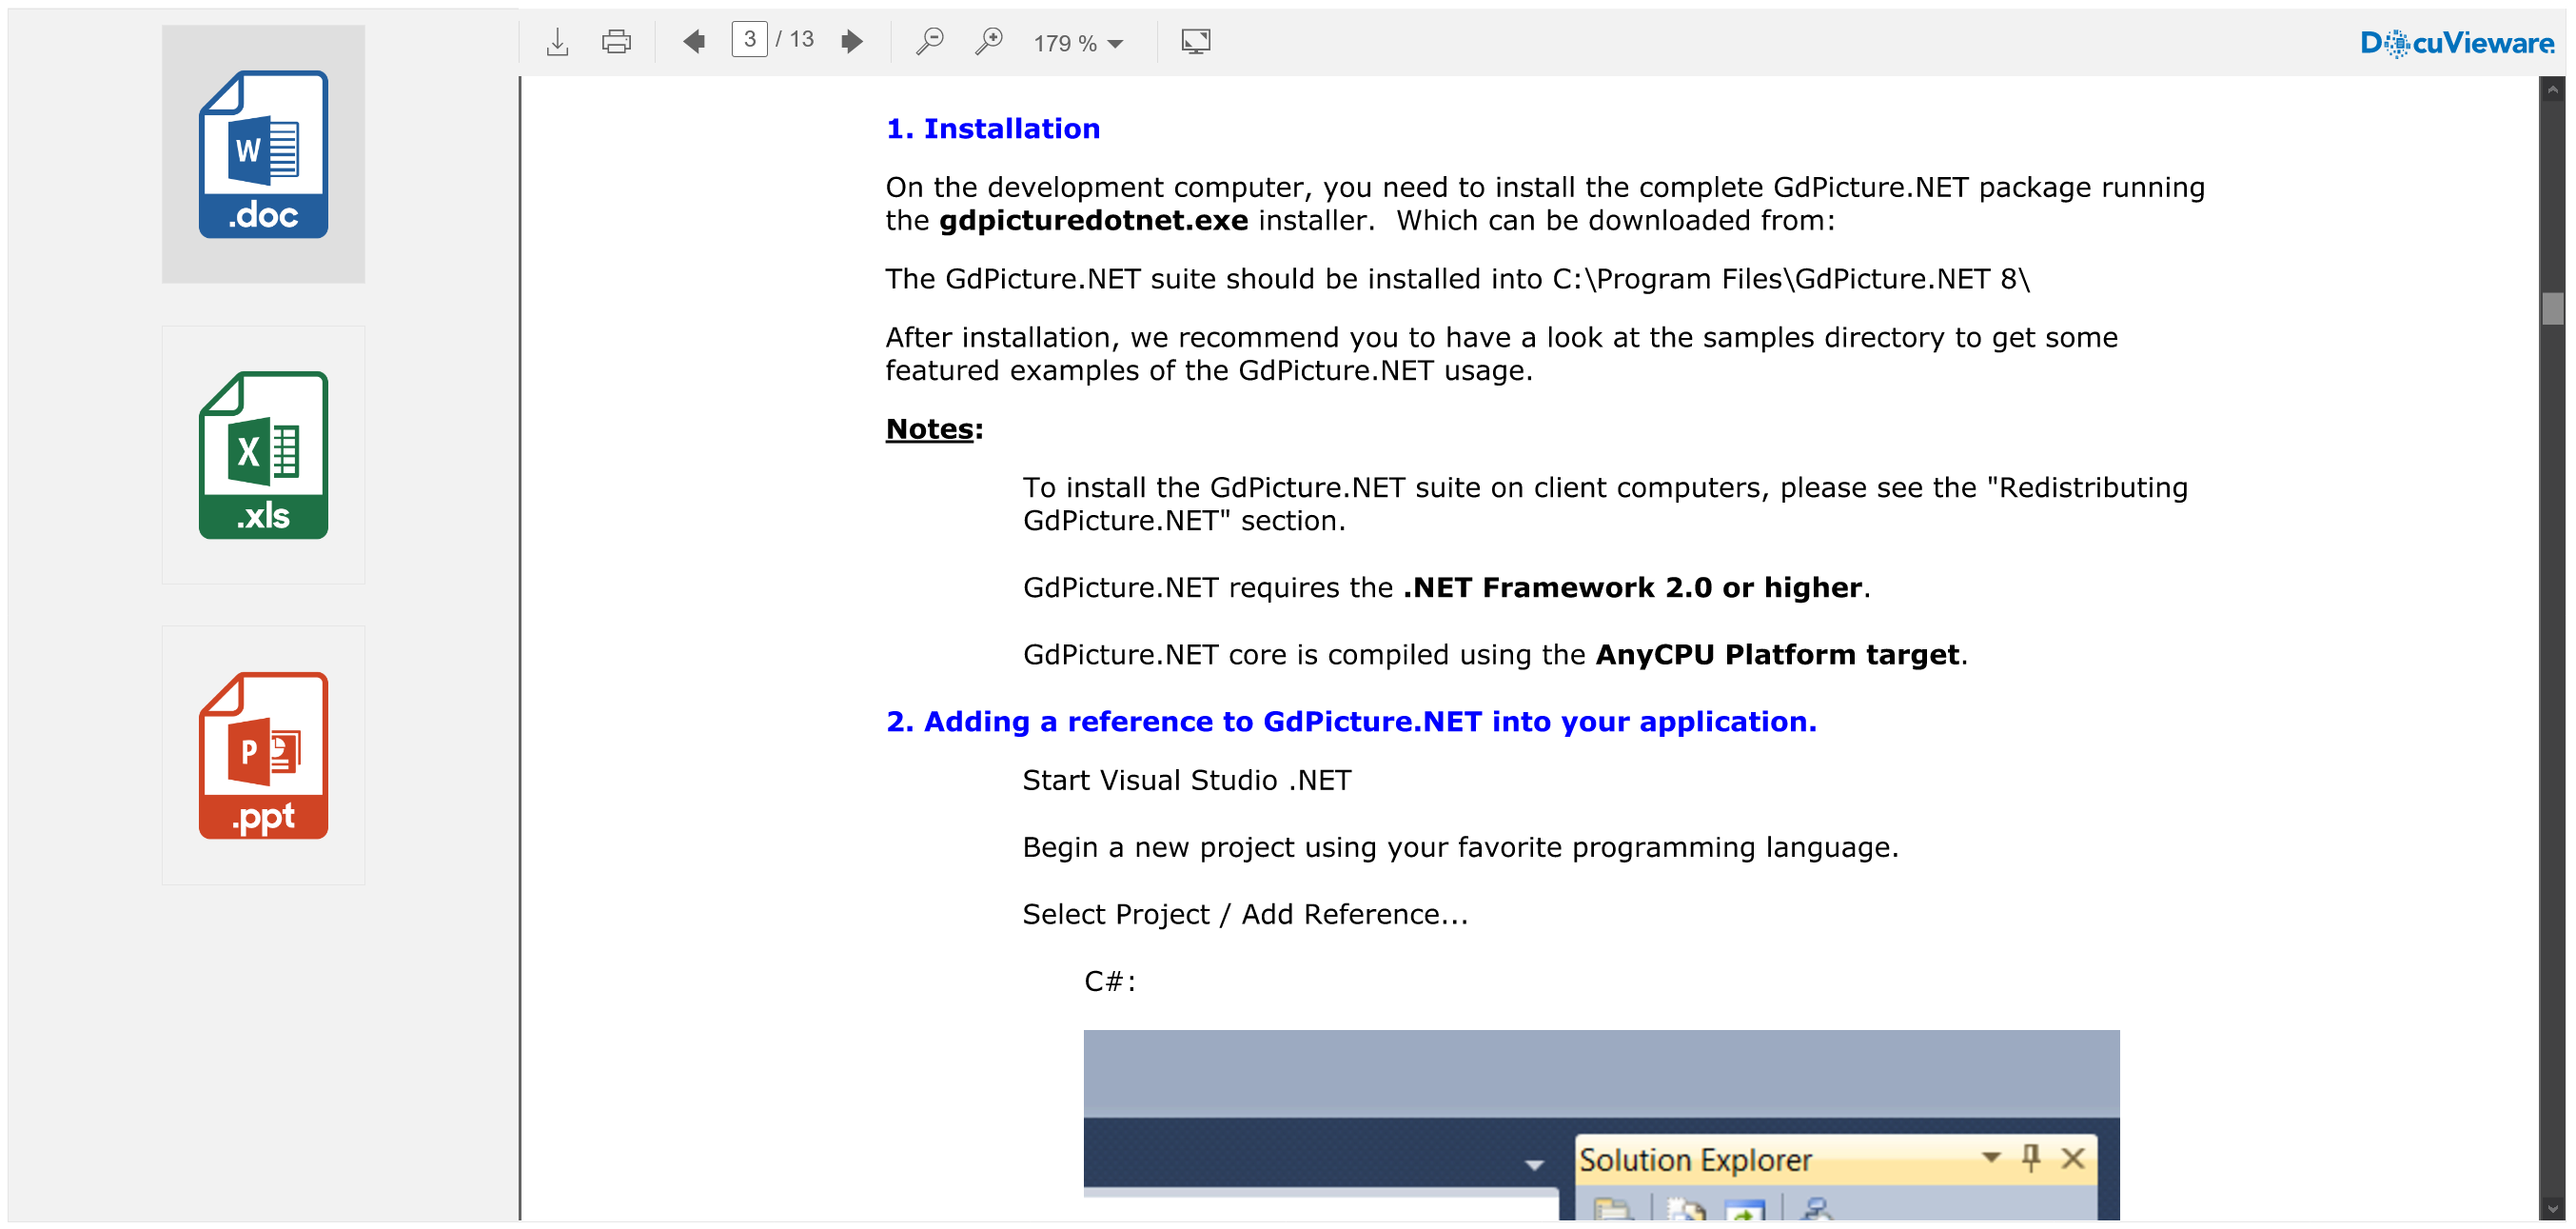Screen dimensions: 2576x1229
Task: Click the zoom in magnifier icon
Action: tap(988, 41)
